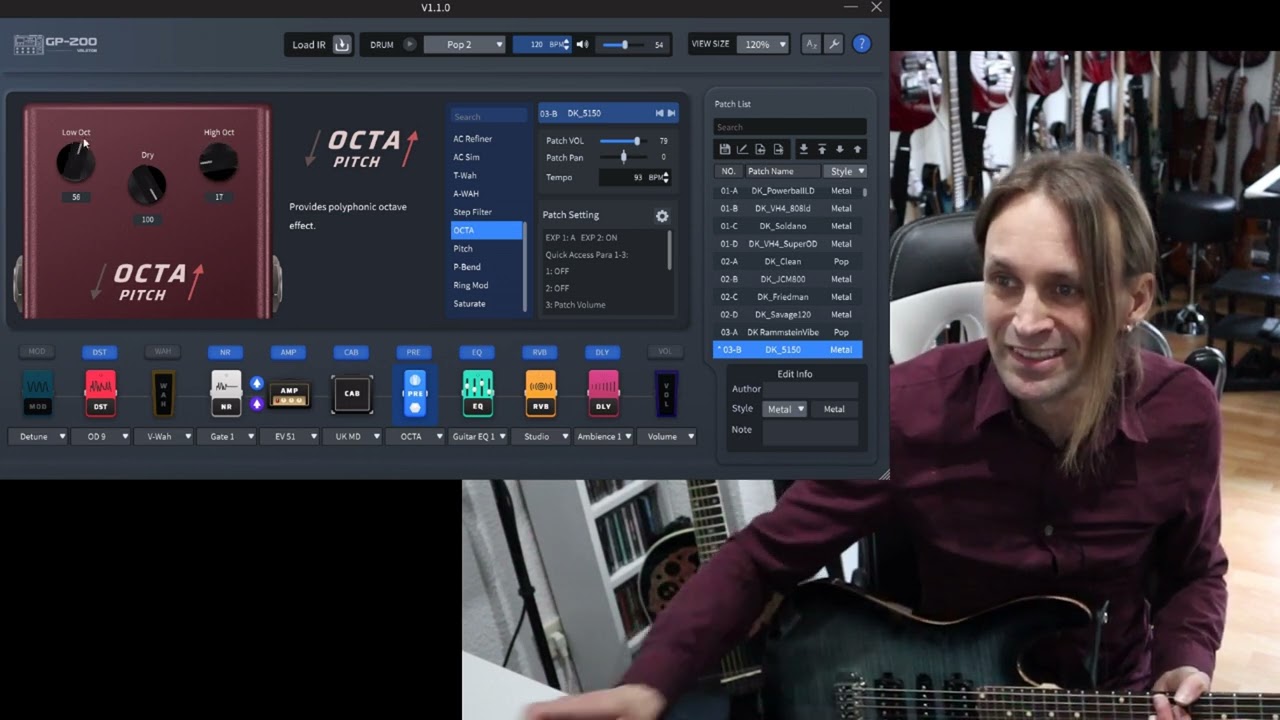
Task: Click the import patch file icon
Action: tap(760, 149)
